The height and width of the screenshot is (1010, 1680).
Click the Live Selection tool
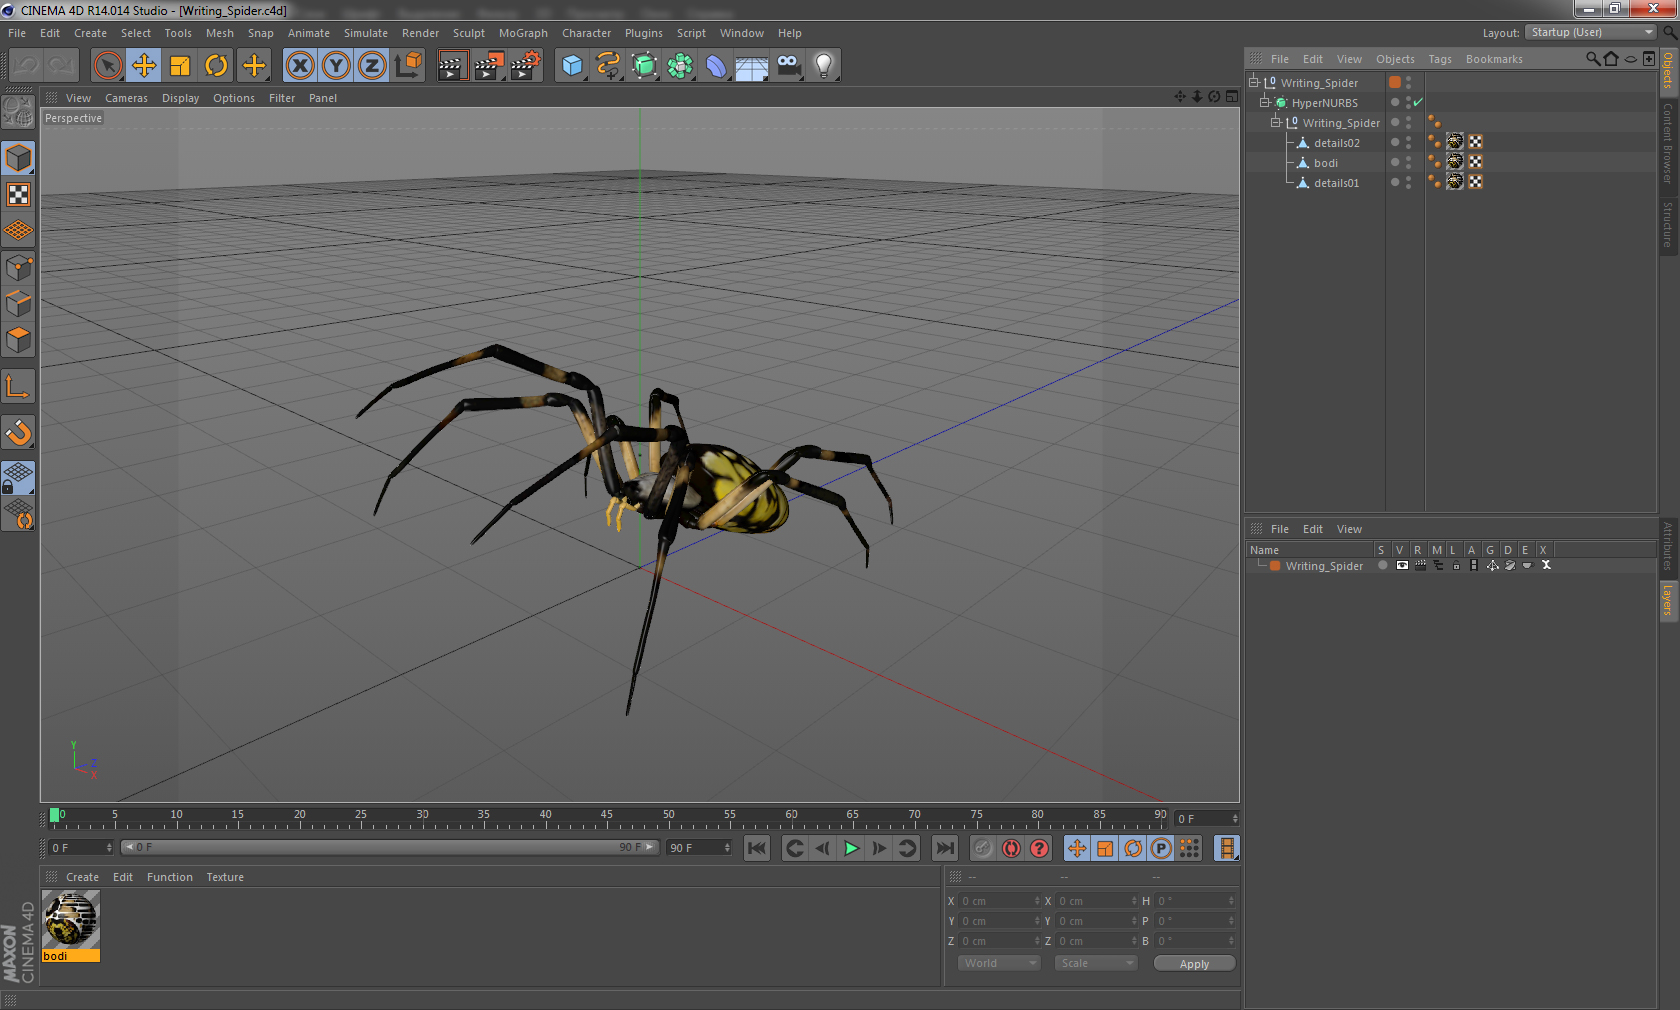(108, 66)
